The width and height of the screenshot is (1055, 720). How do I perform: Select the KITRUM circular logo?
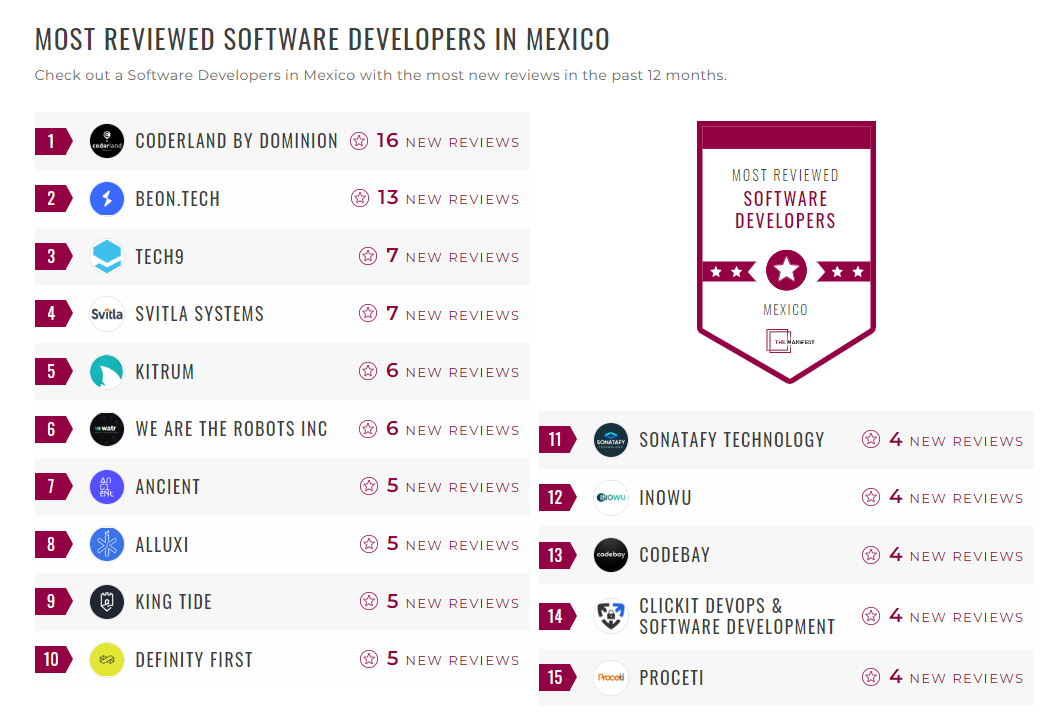tap(107, 371)
